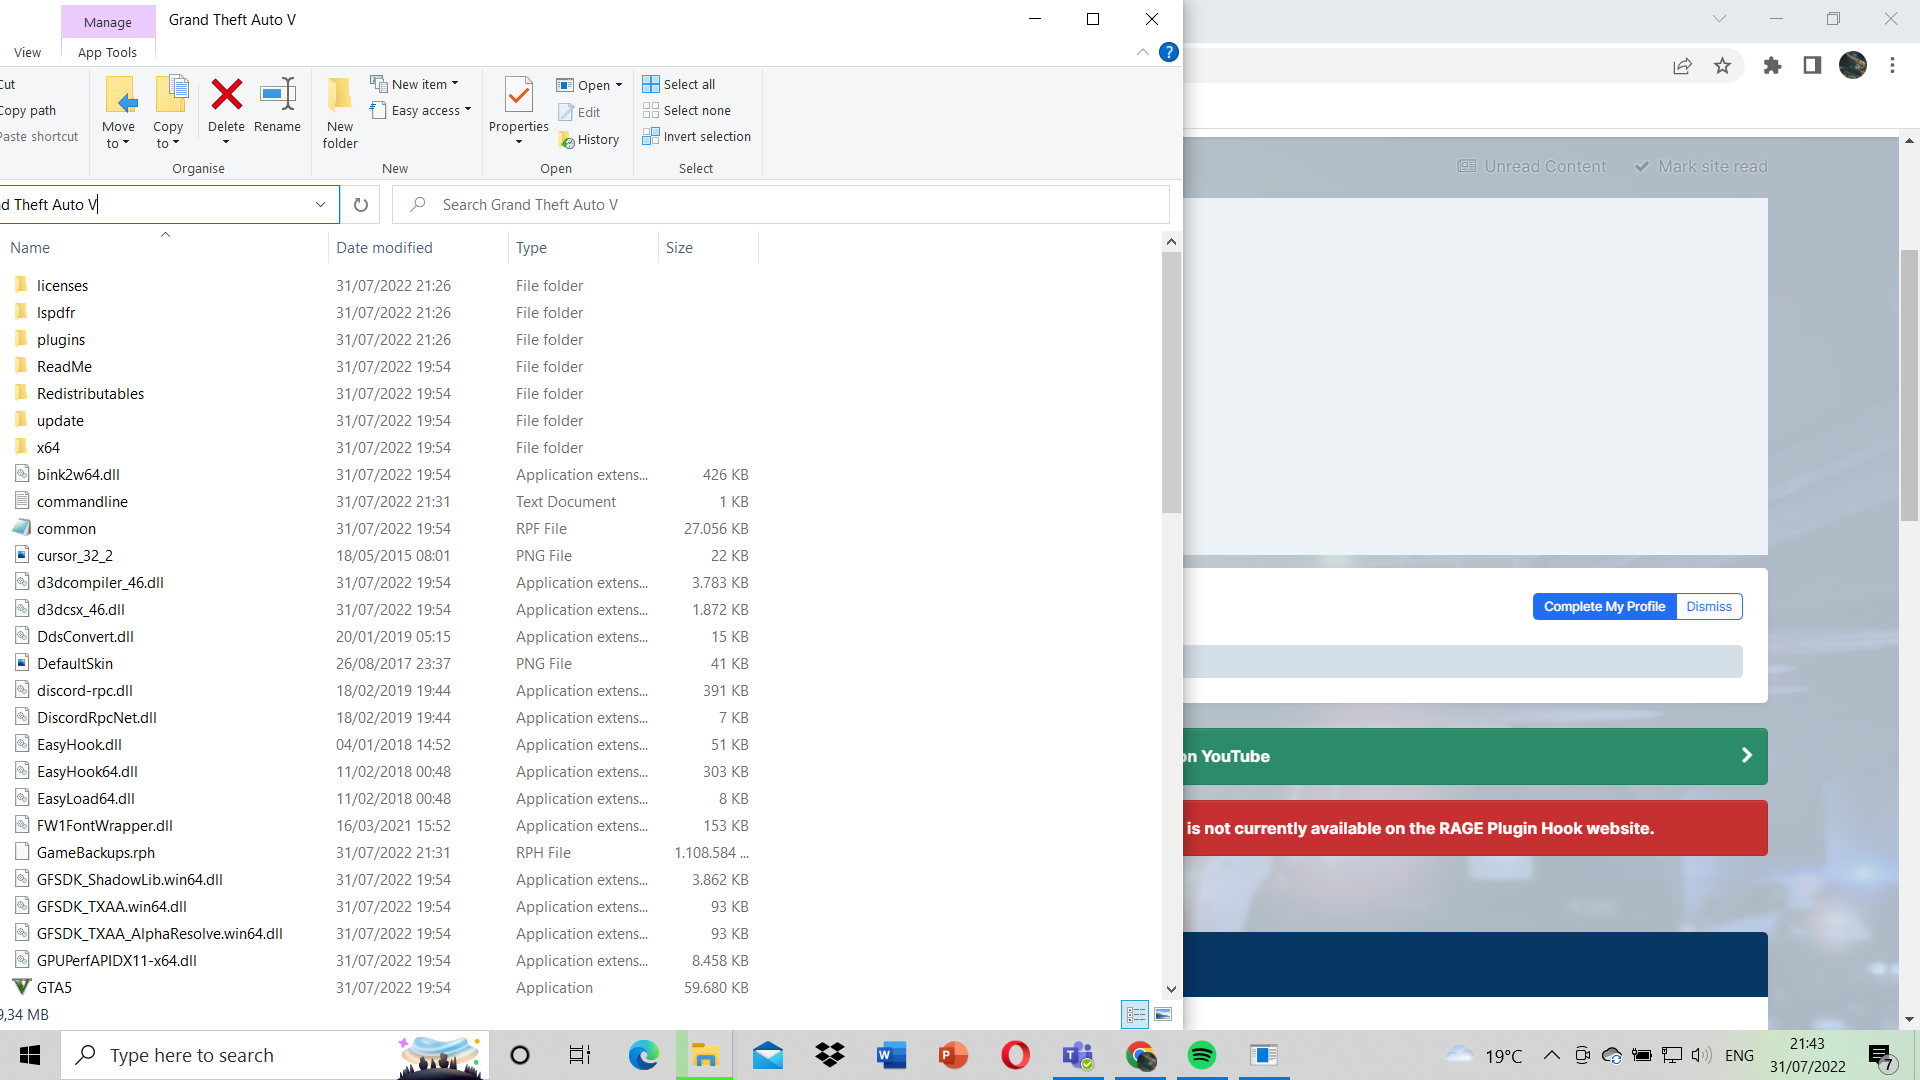Switch to details view layout toggle

pos(1135,1014)
